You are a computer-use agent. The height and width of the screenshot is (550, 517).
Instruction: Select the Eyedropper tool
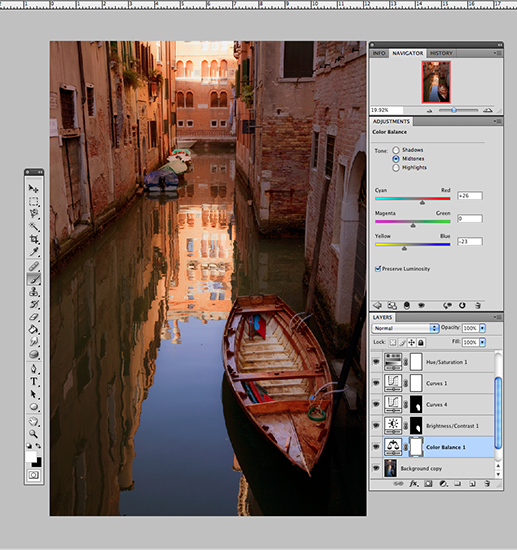[34, 251]
